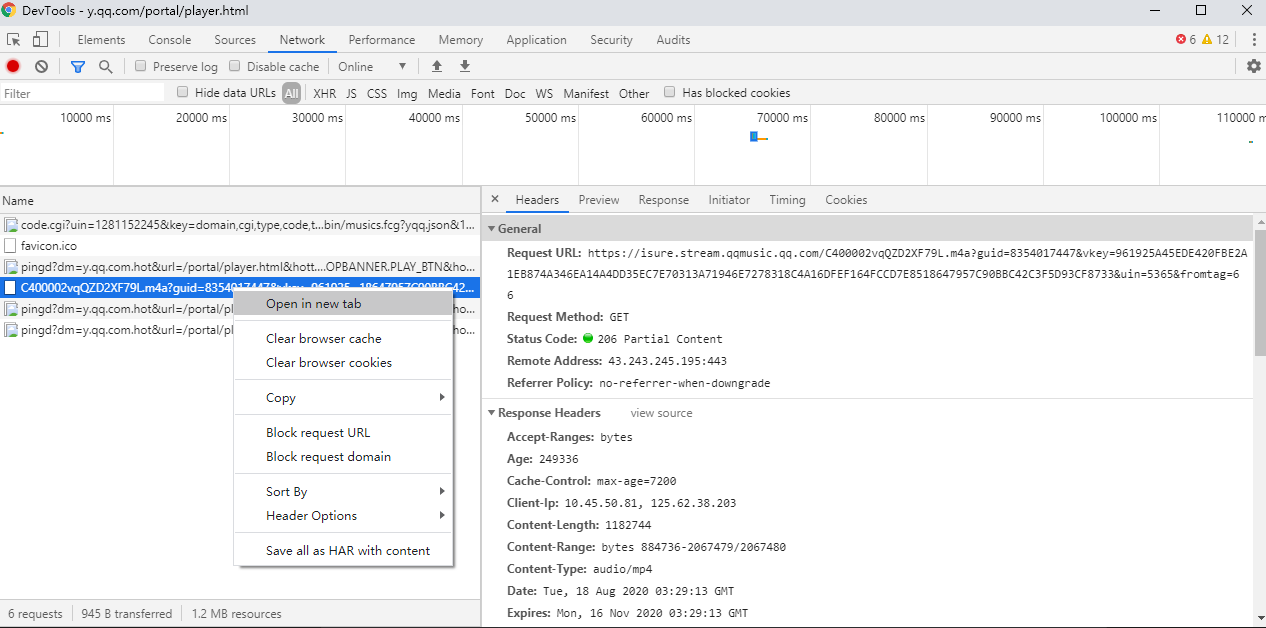Select the favicon.ico request row
Image resolution: width=1266 pixels, height=628 pixels.
tap(240, 245)
